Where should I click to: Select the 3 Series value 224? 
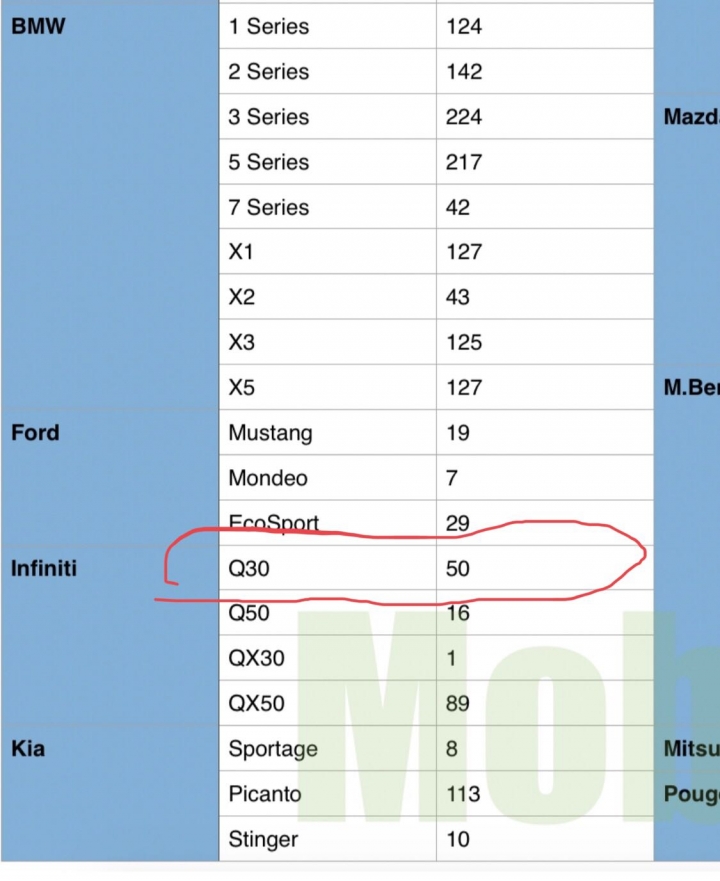[464, 117]
